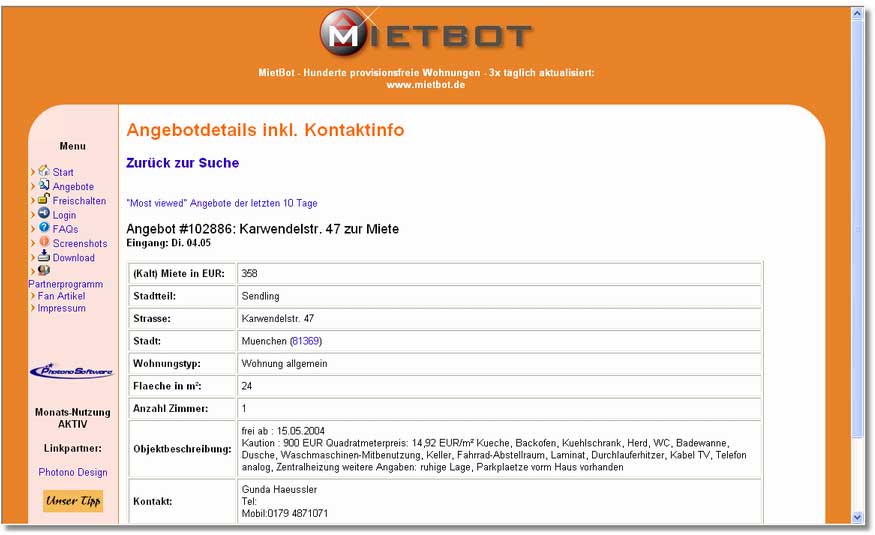Click the question mark icon beside FAQs
Viewport: 875px width, 535px height.
click(x=44, y=228)
